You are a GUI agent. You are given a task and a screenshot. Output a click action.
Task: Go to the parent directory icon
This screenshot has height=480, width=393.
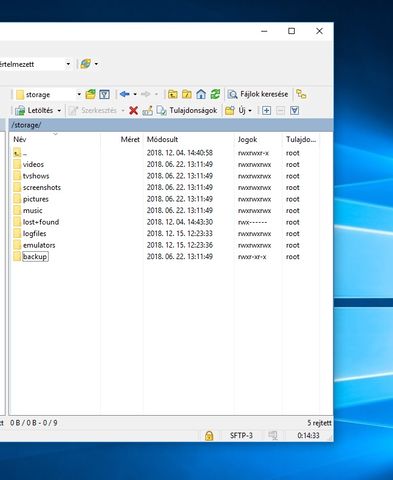pos(172,94)
